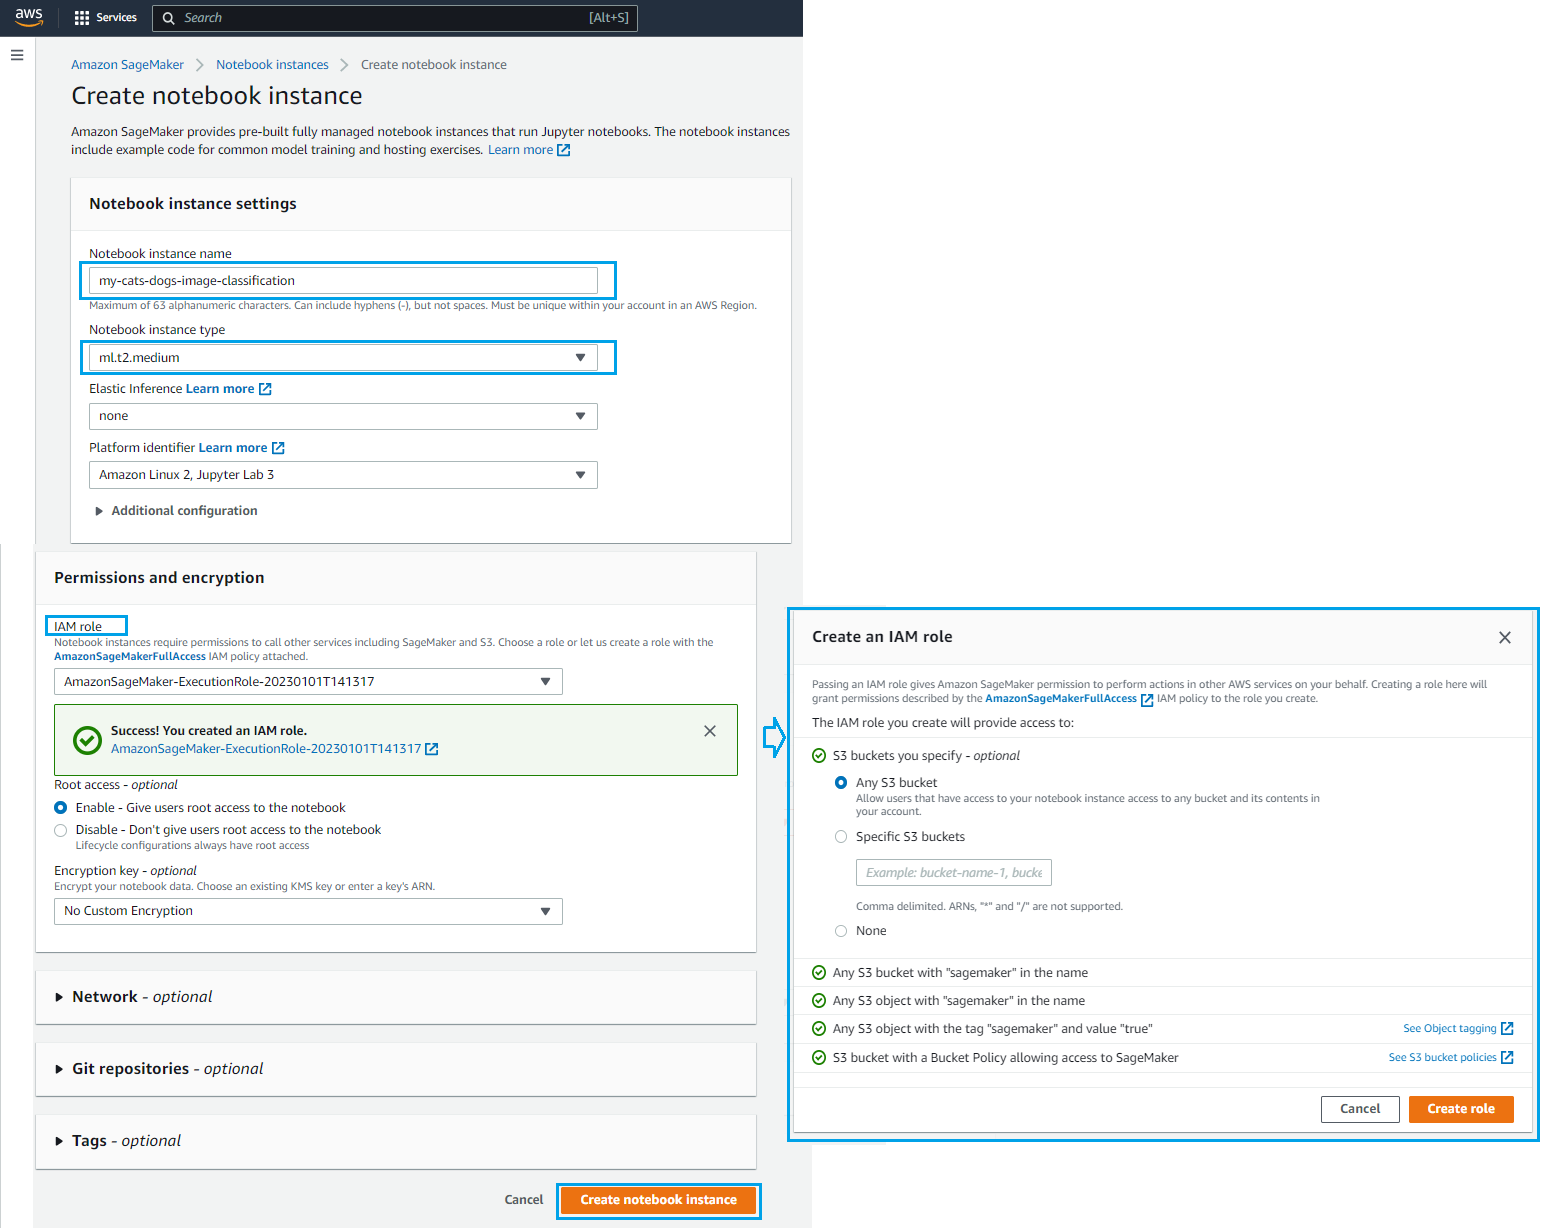The image size is (1544, 1228).
Task: Open AmazonSageMakerFullAccess policy link icon
Action: tap(1146, 698)
